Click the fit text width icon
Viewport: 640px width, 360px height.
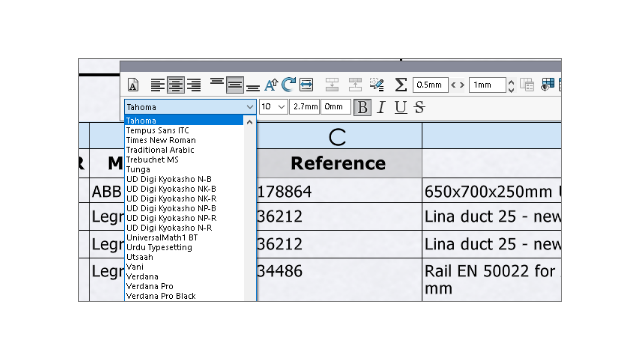click(x=306, y=84)
